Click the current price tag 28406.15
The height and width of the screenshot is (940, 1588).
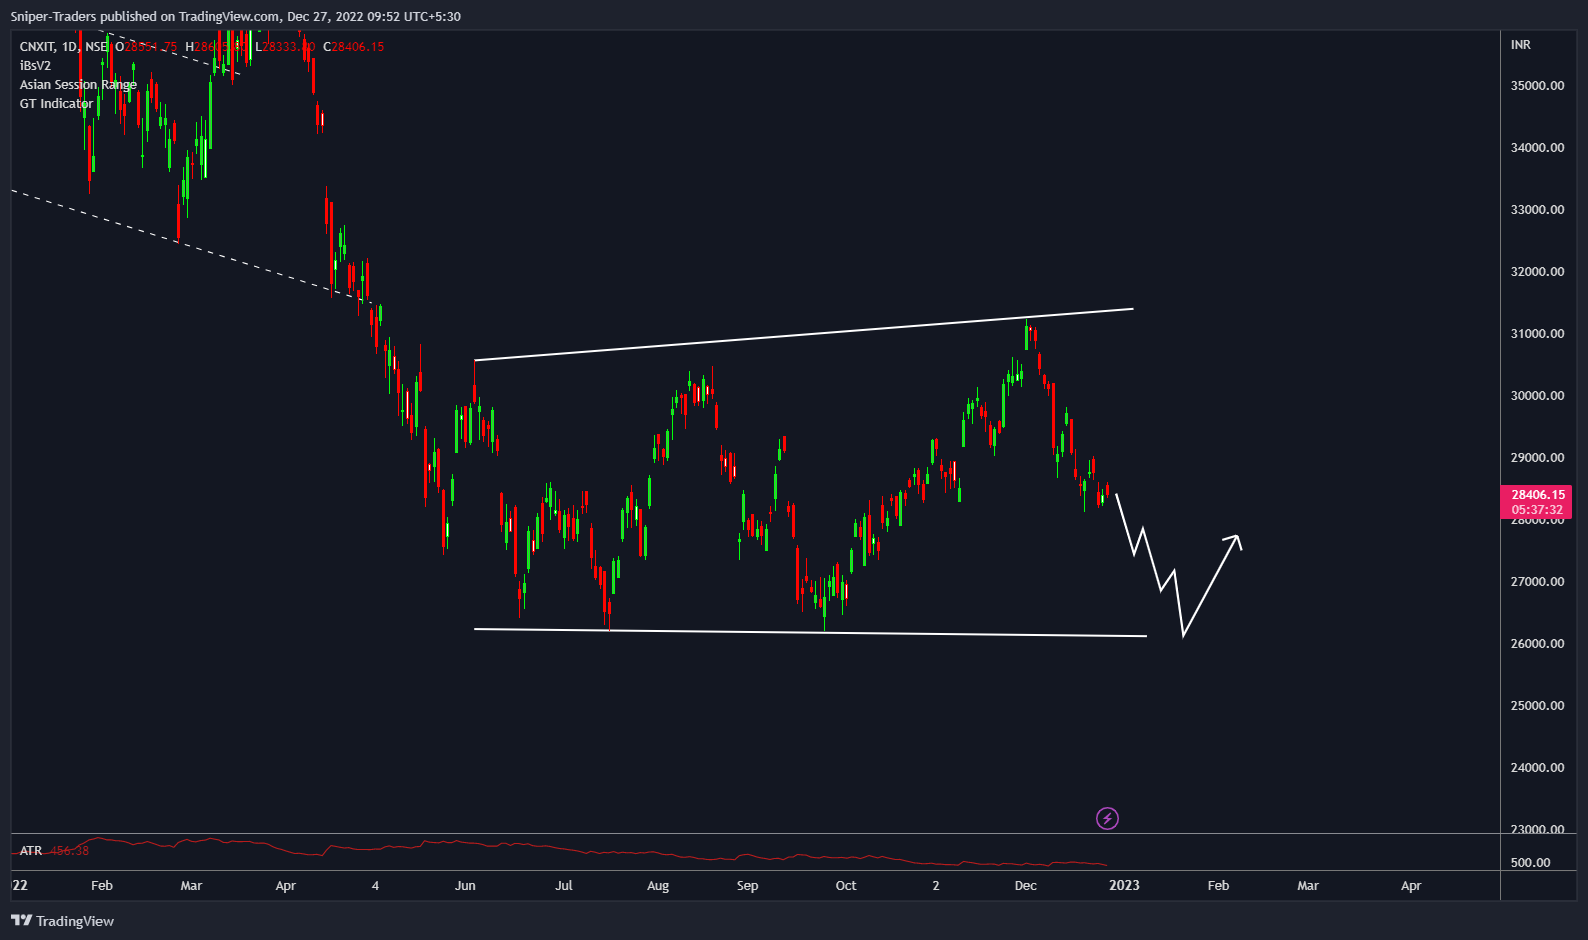click(1537, 495)
